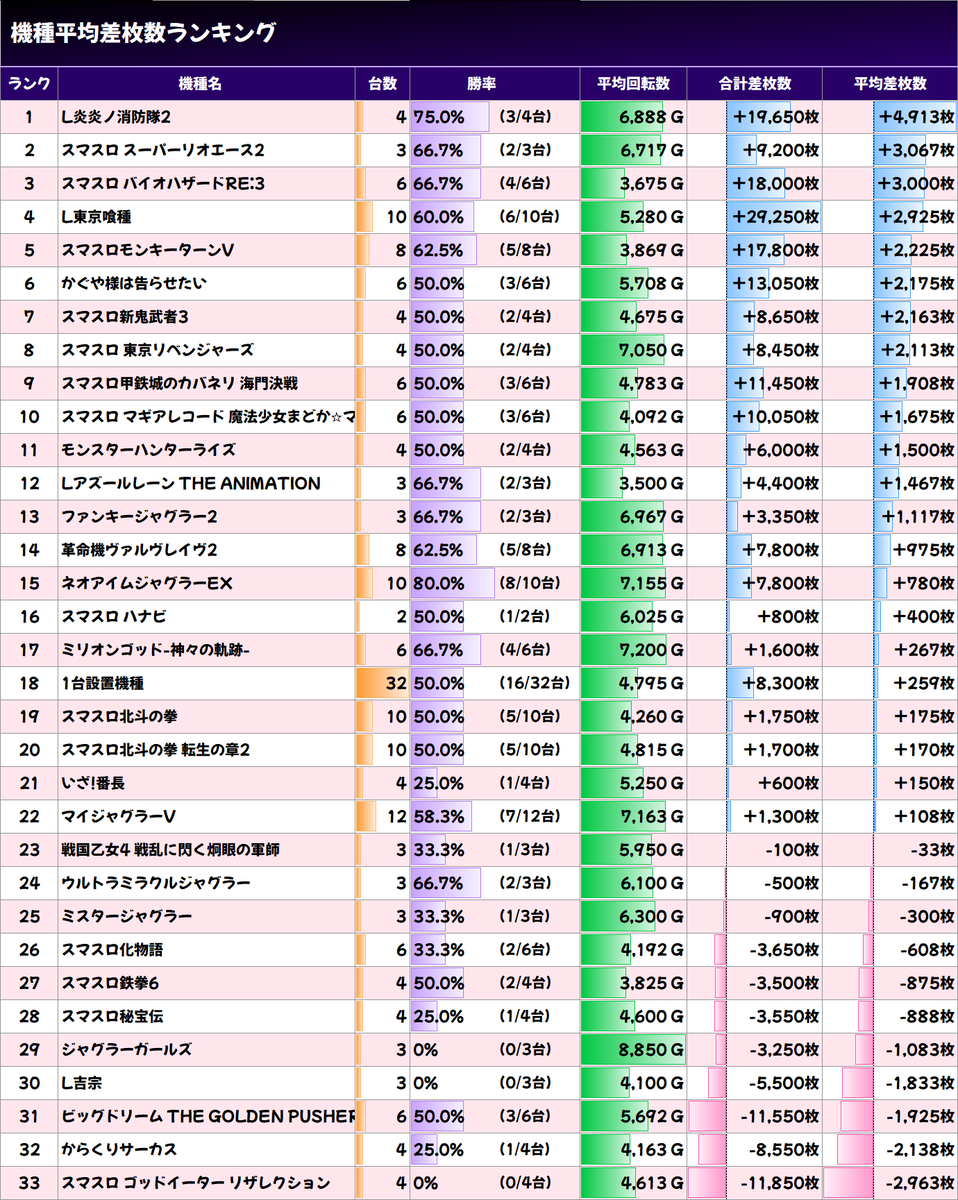Click the 7,050 G average spins cell
958x1200 pixels.
(x=633, y=350)
